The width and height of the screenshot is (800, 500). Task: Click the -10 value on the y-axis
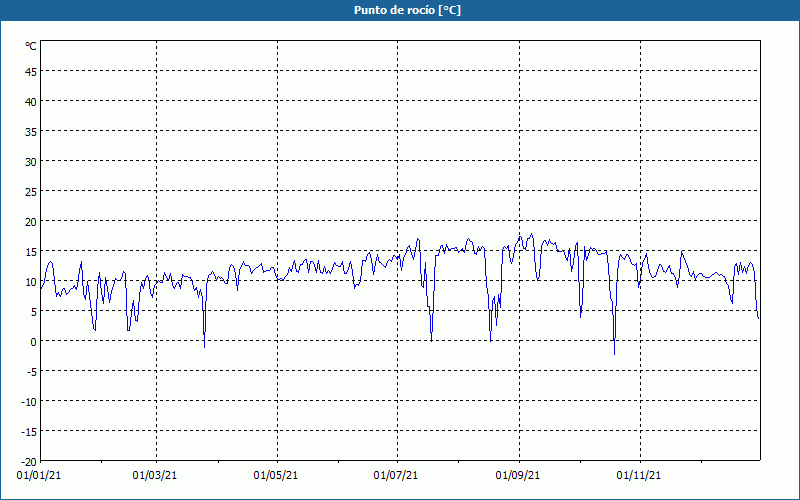[29, 402]
